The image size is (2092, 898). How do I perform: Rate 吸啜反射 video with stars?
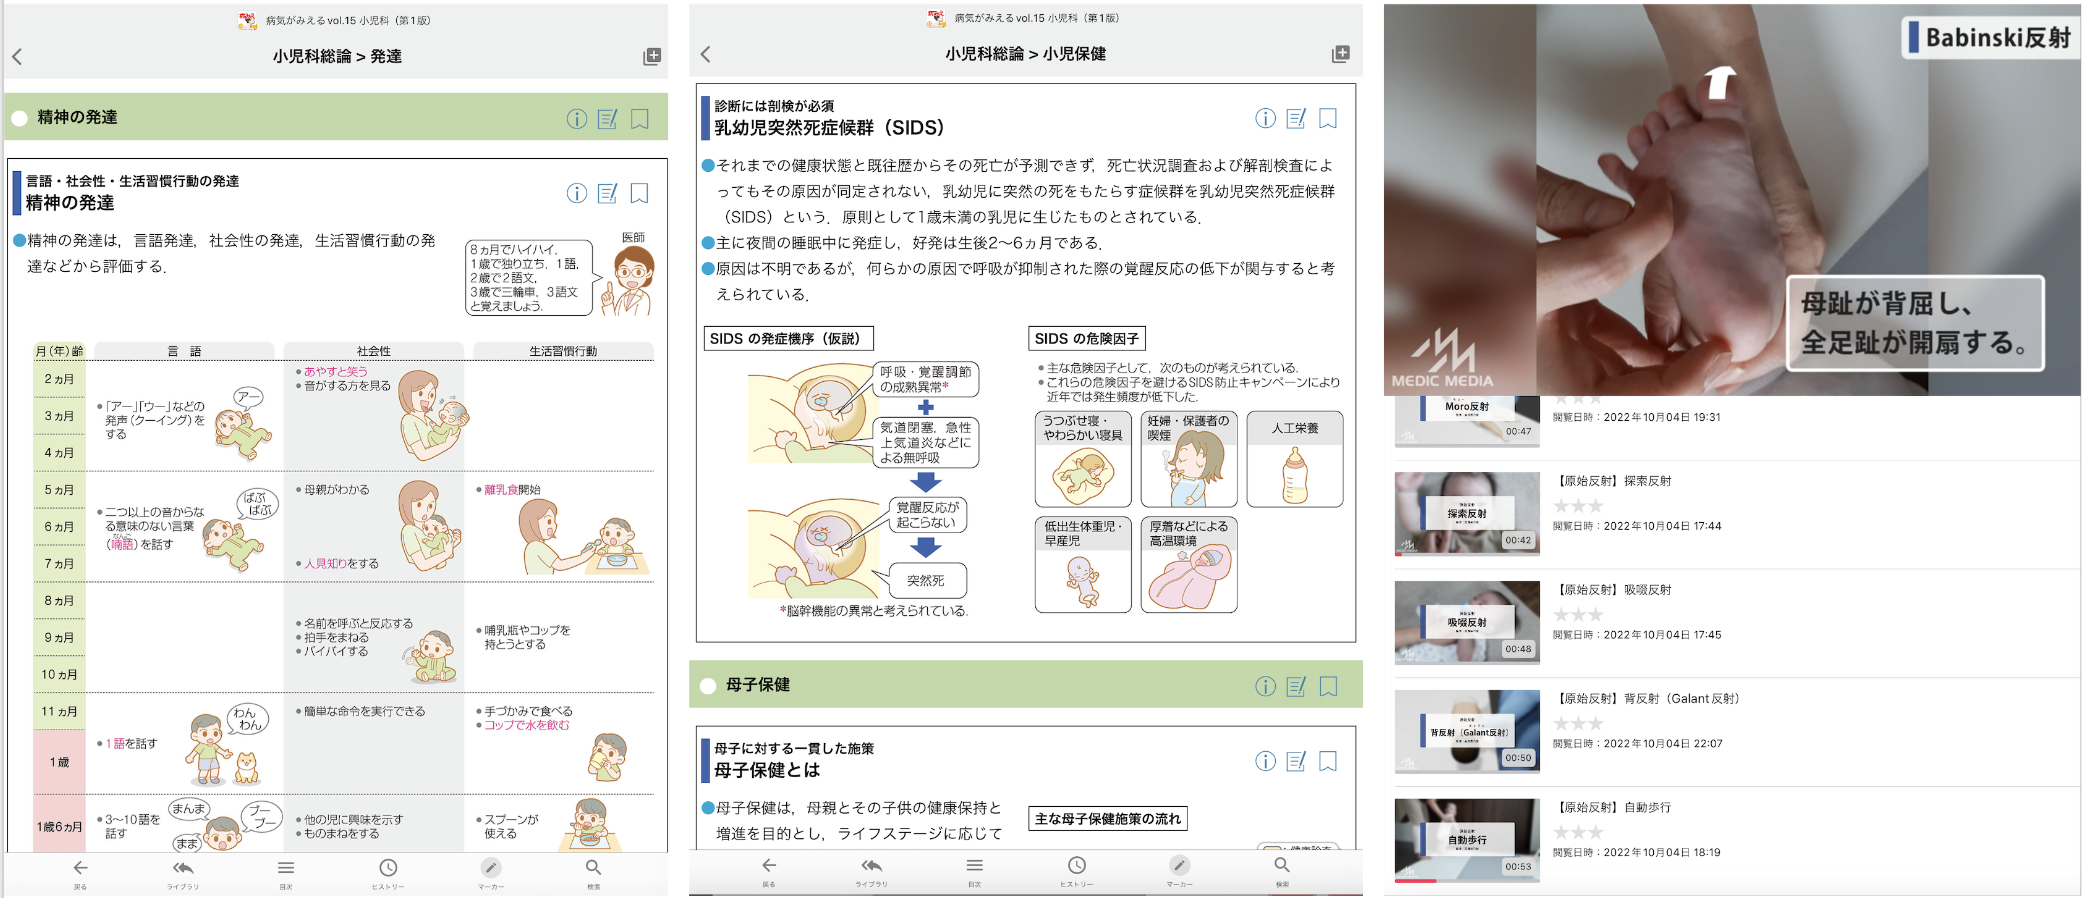pos(1578,615)
